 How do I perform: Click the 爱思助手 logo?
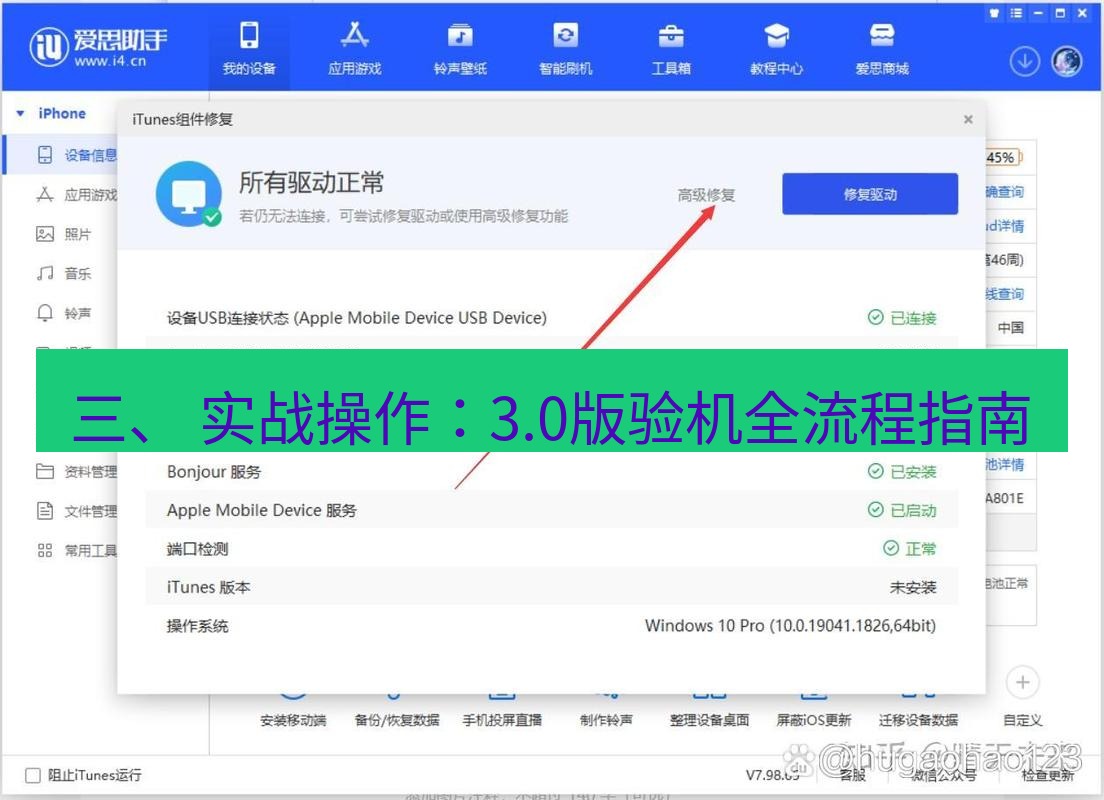(99, 46)
